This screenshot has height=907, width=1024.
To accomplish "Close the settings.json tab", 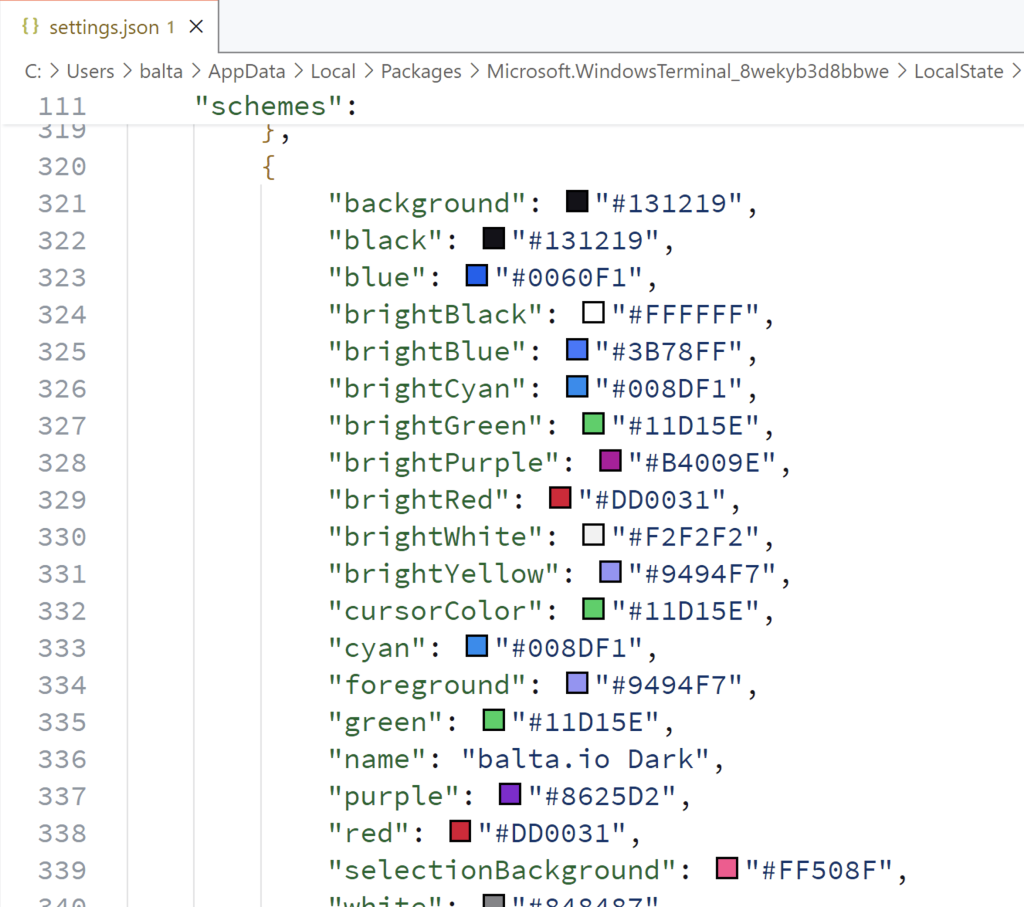I will point(196,27).
